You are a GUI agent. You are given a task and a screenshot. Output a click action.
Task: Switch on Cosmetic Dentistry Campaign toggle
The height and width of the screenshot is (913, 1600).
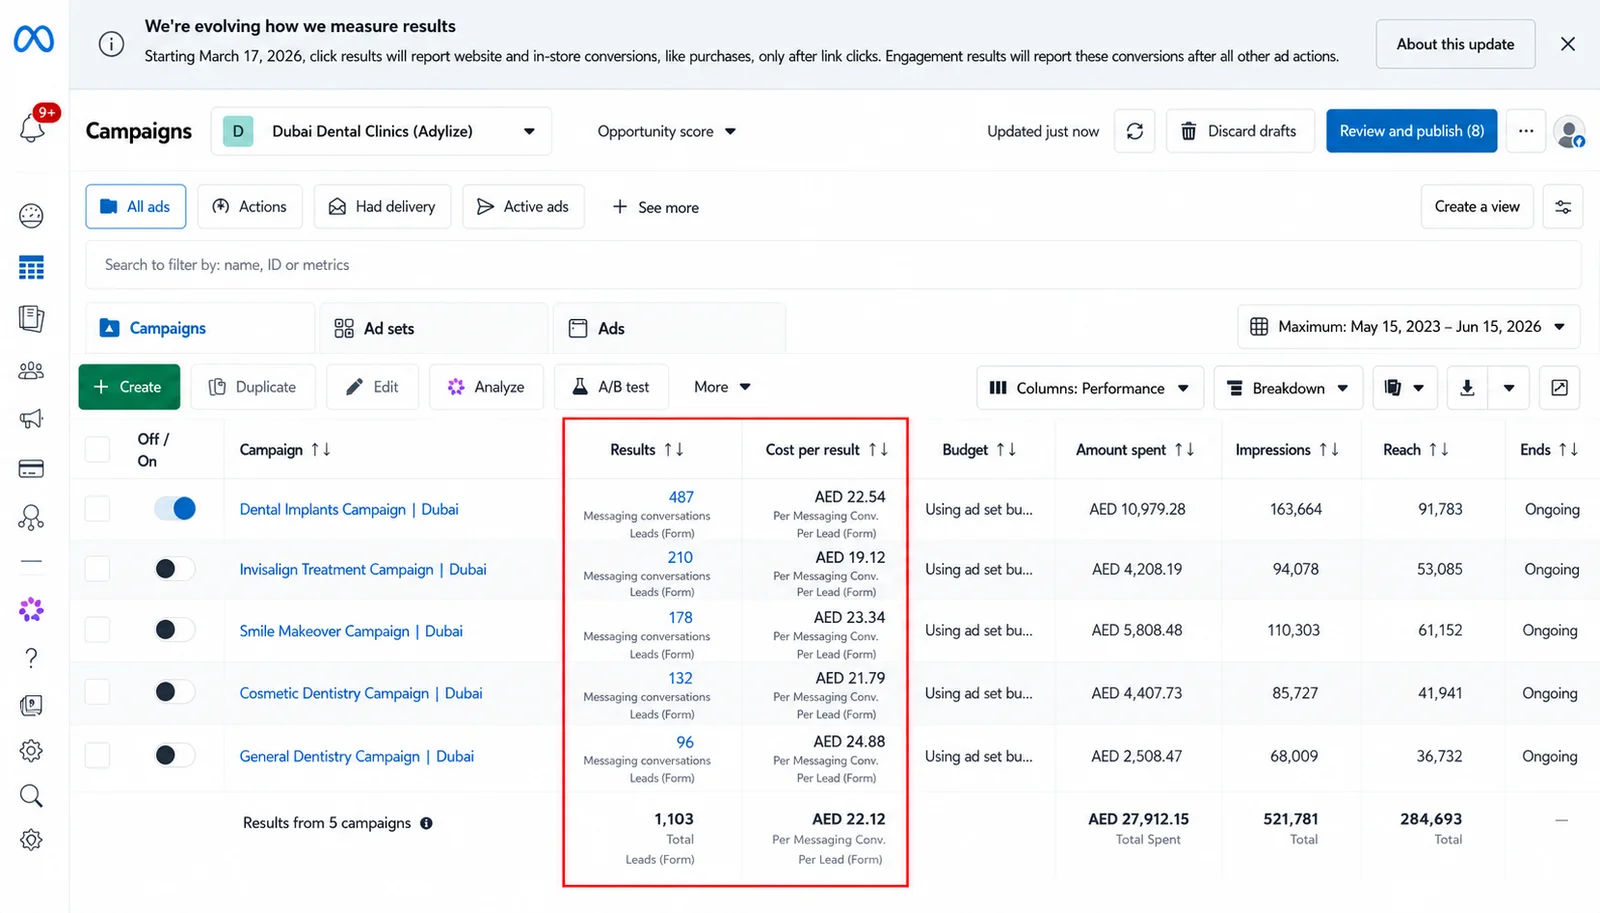(x=175, y=692)
